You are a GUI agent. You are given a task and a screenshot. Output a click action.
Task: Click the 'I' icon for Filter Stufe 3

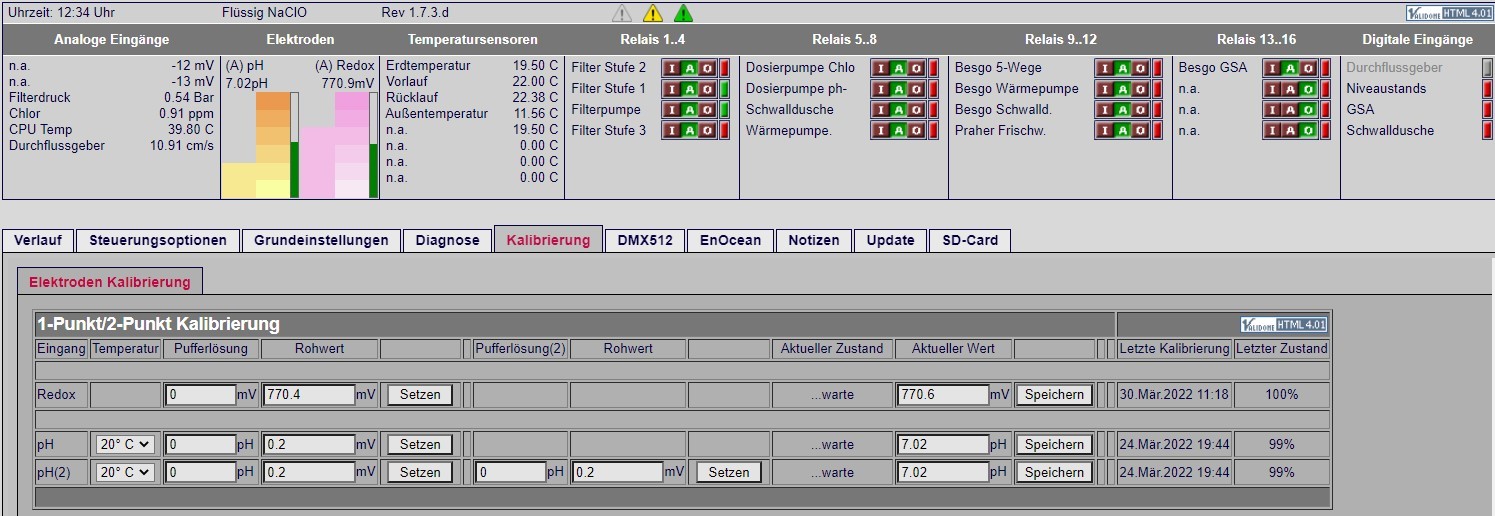[672, 131]
